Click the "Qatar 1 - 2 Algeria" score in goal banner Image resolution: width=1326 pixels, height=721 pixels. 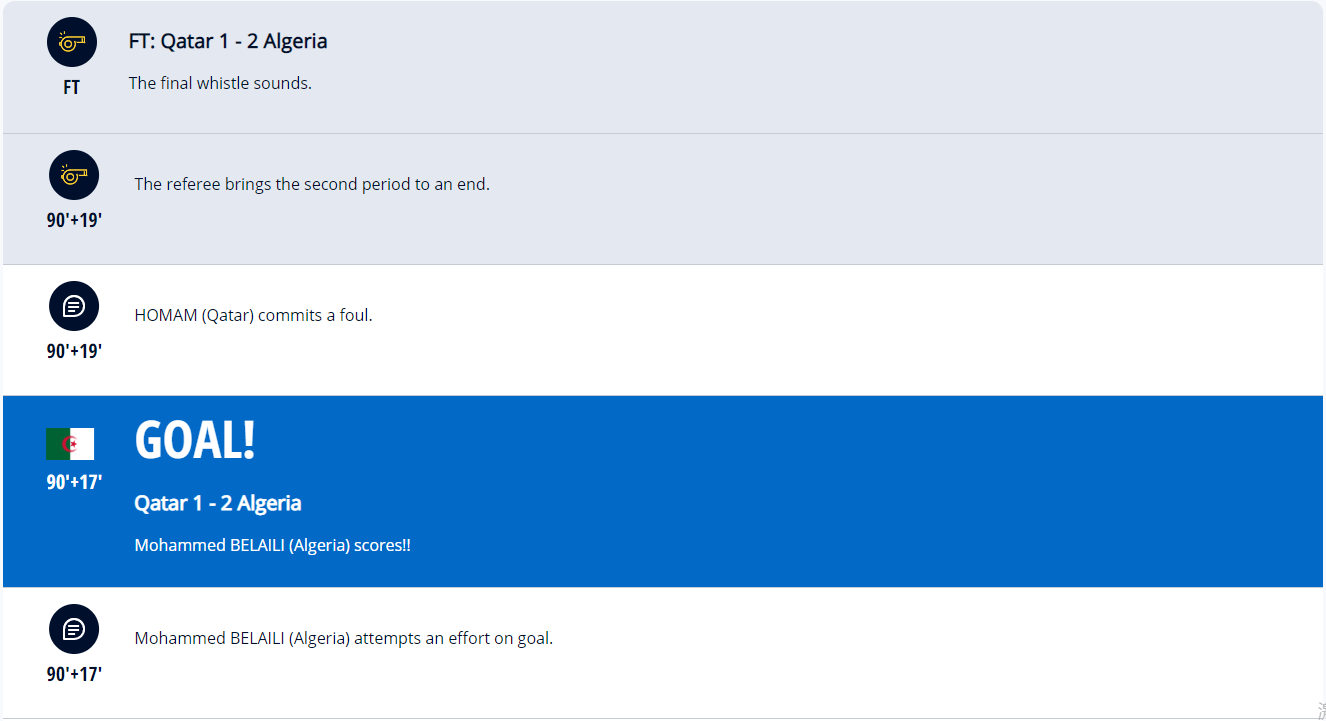coord(218,503)
